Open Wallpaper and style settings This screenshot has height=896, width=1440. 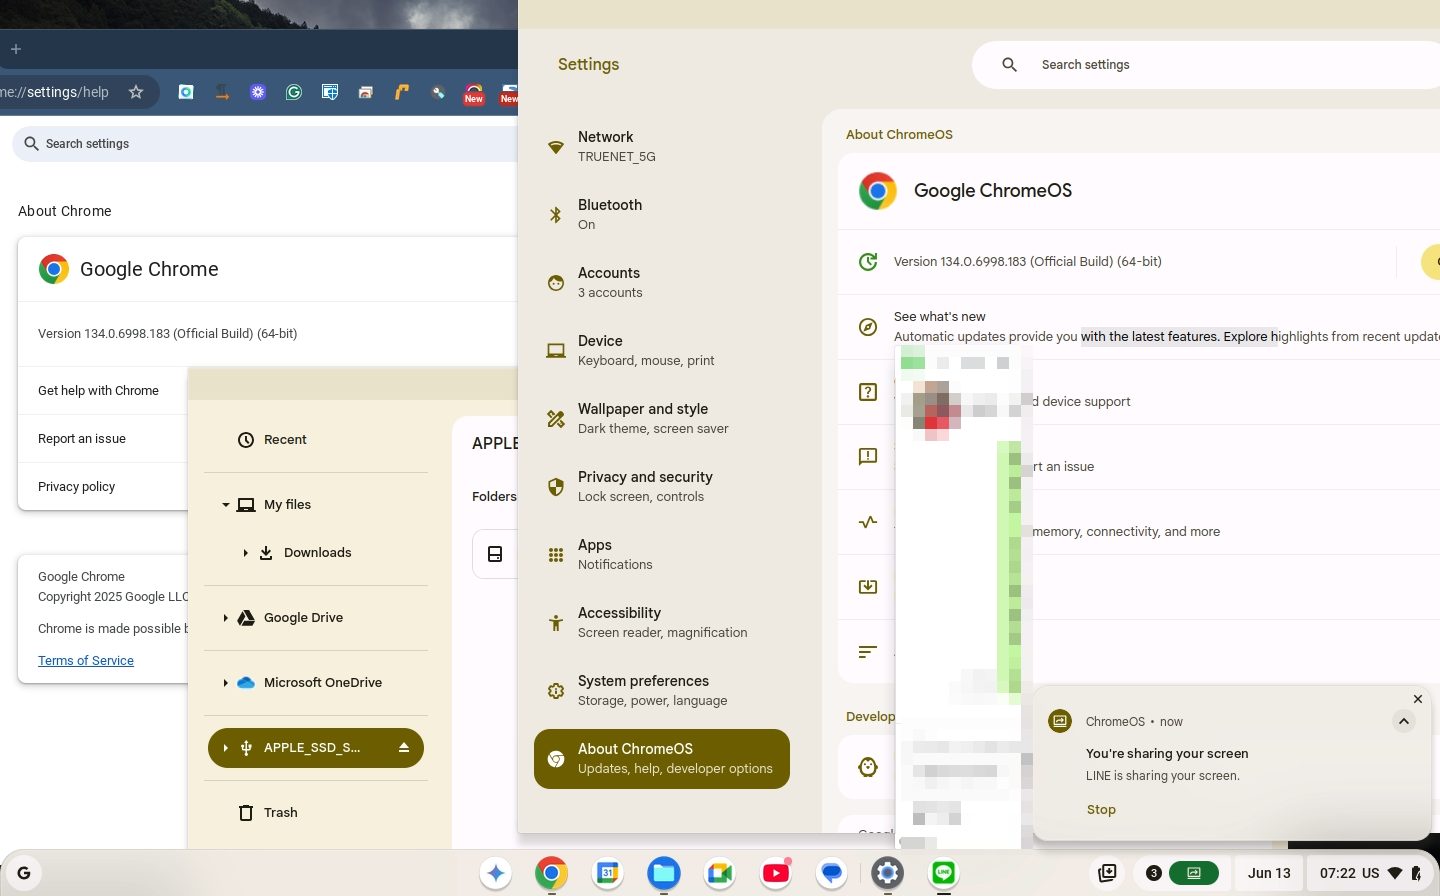(662, 419)
